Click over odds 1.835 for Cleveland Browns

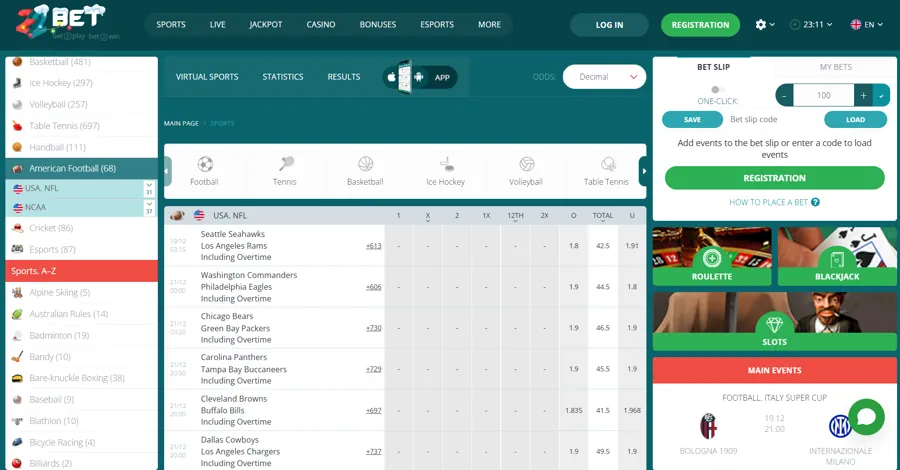[573, 410]
